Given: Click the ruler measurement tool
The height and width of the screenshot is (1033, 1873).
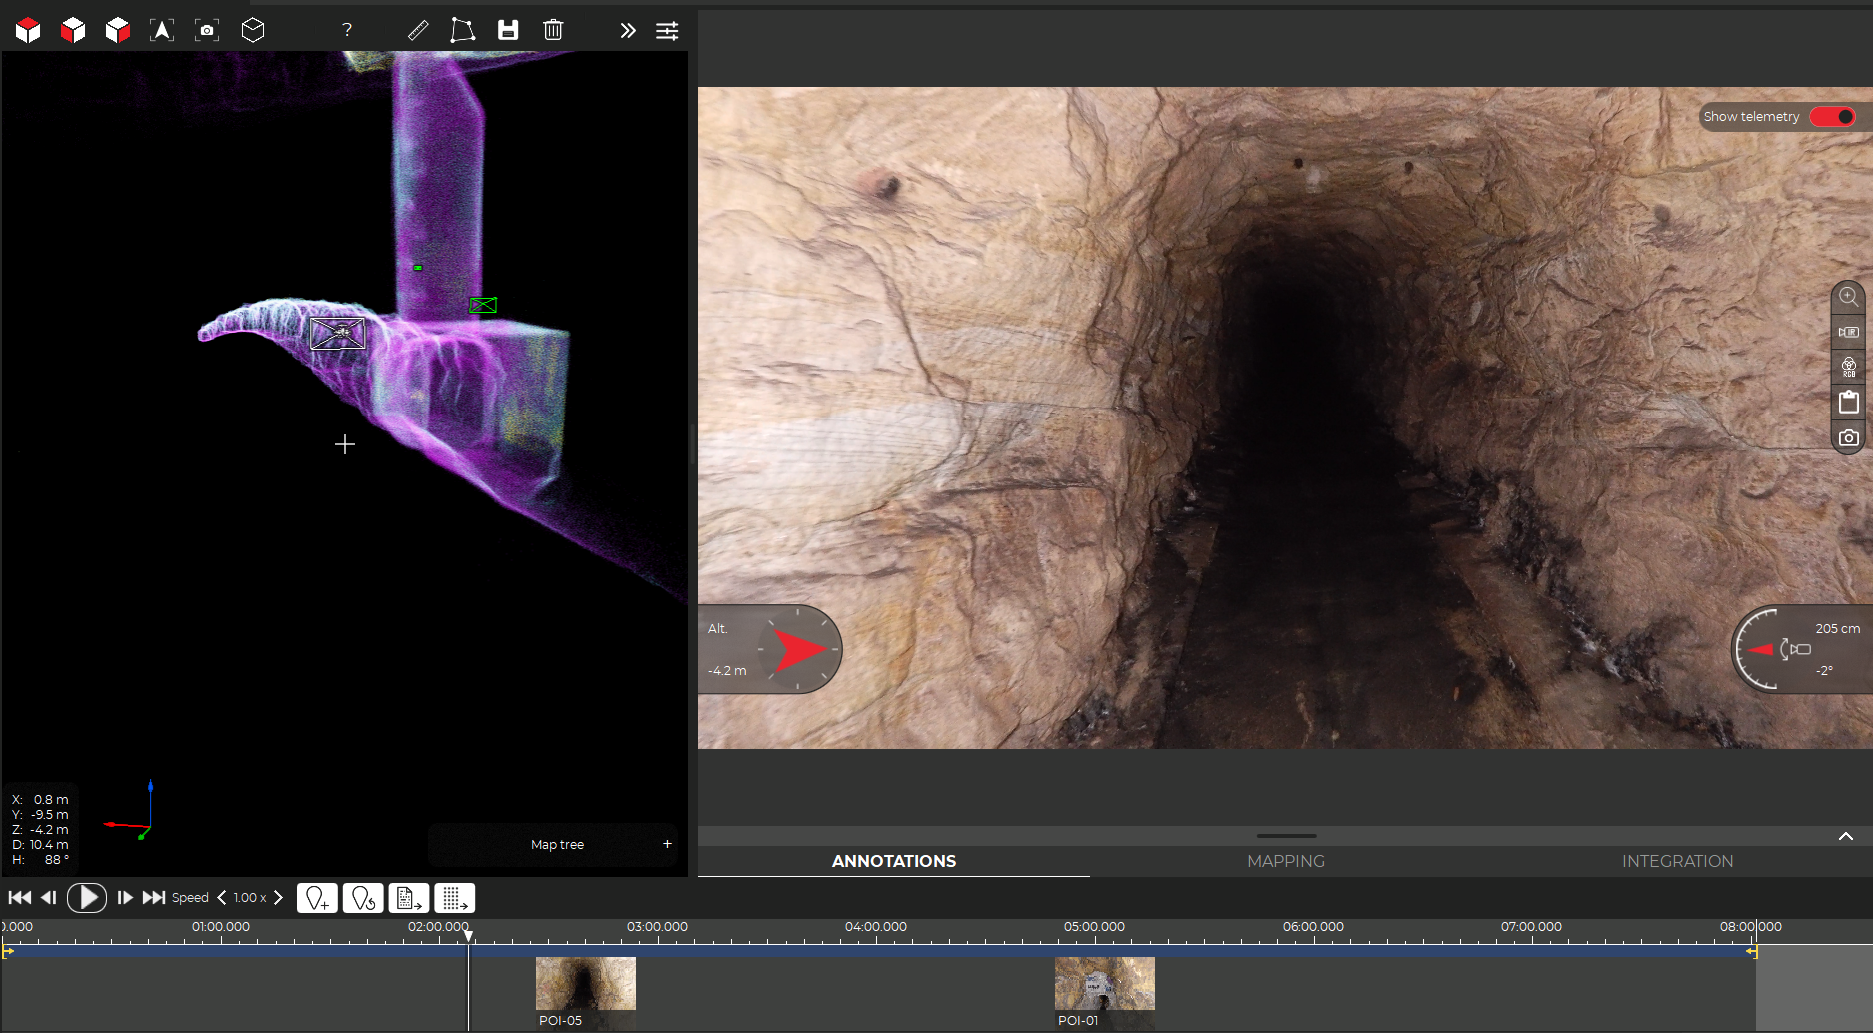Looking at the screenshot, I should tap(418, 30).
